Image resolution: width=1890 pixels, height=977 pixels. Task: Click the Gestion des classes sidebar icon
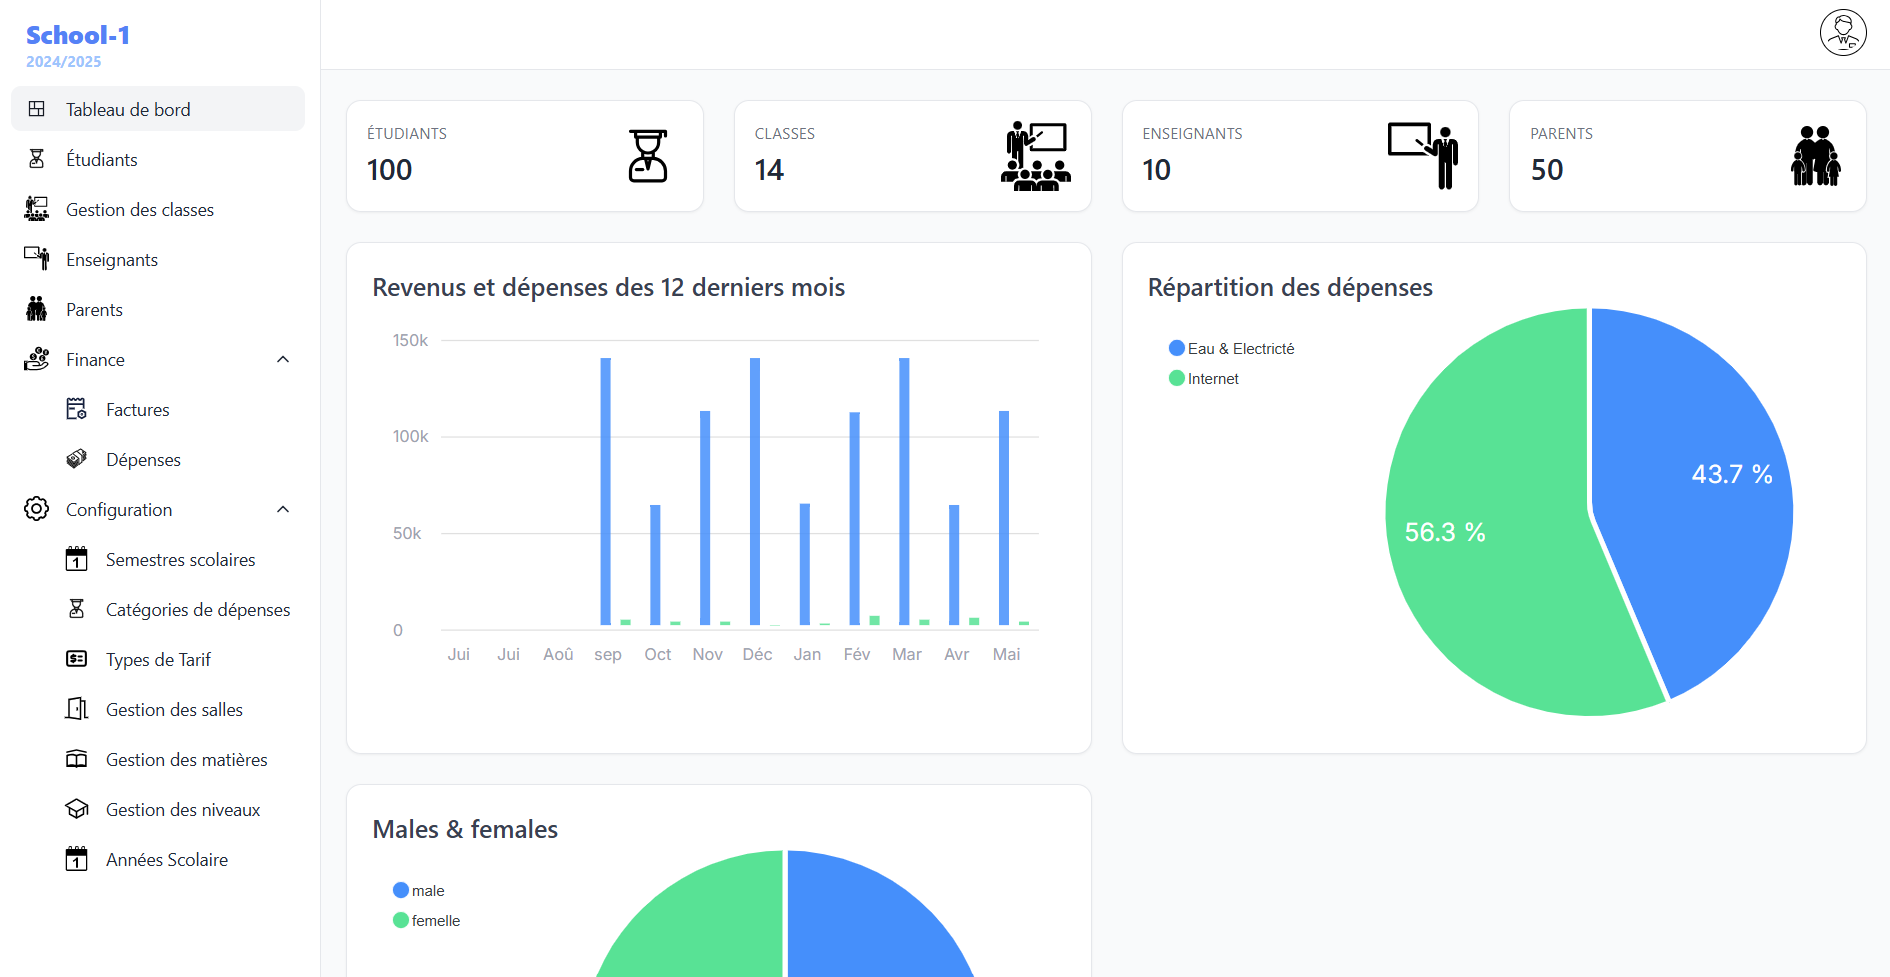pyautogui.click(x=37, y=209)
